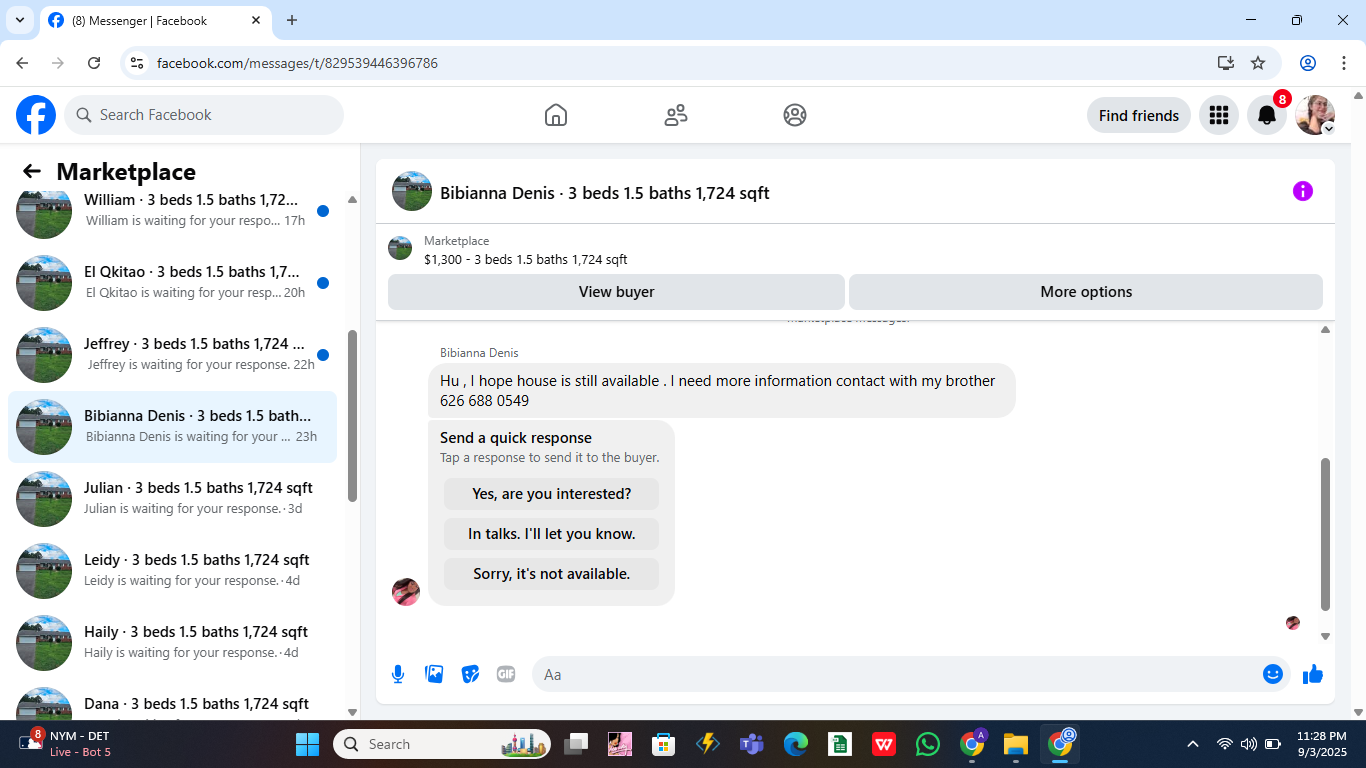Show hidden icons in the system tray

point(1192,744)
